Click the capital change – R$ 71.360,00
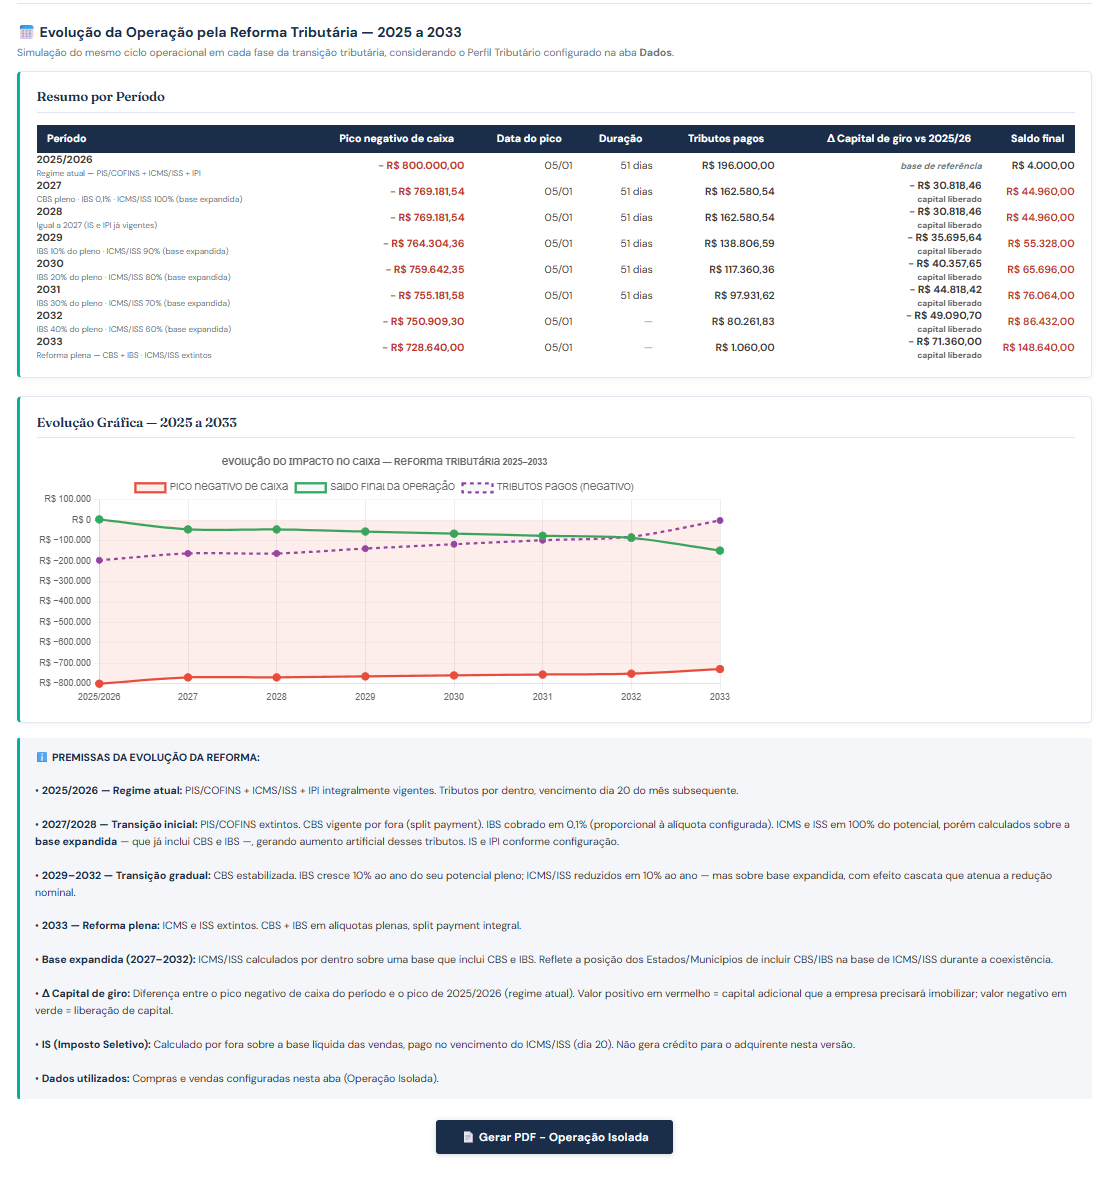Screen dimensions: 1107x1180 (x=944, y=342)
